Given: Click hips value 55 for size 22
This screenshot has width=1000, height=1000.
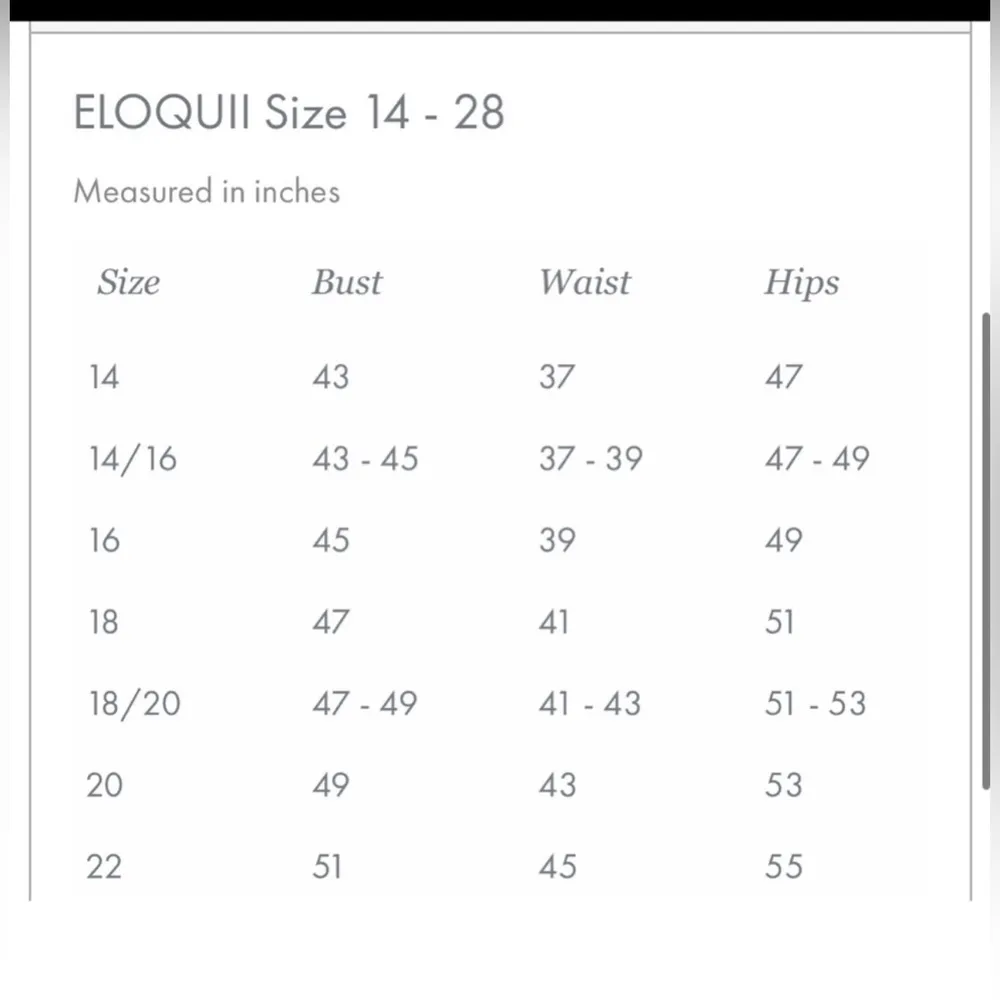Looking at the screenshot, I should pos(783,866).
